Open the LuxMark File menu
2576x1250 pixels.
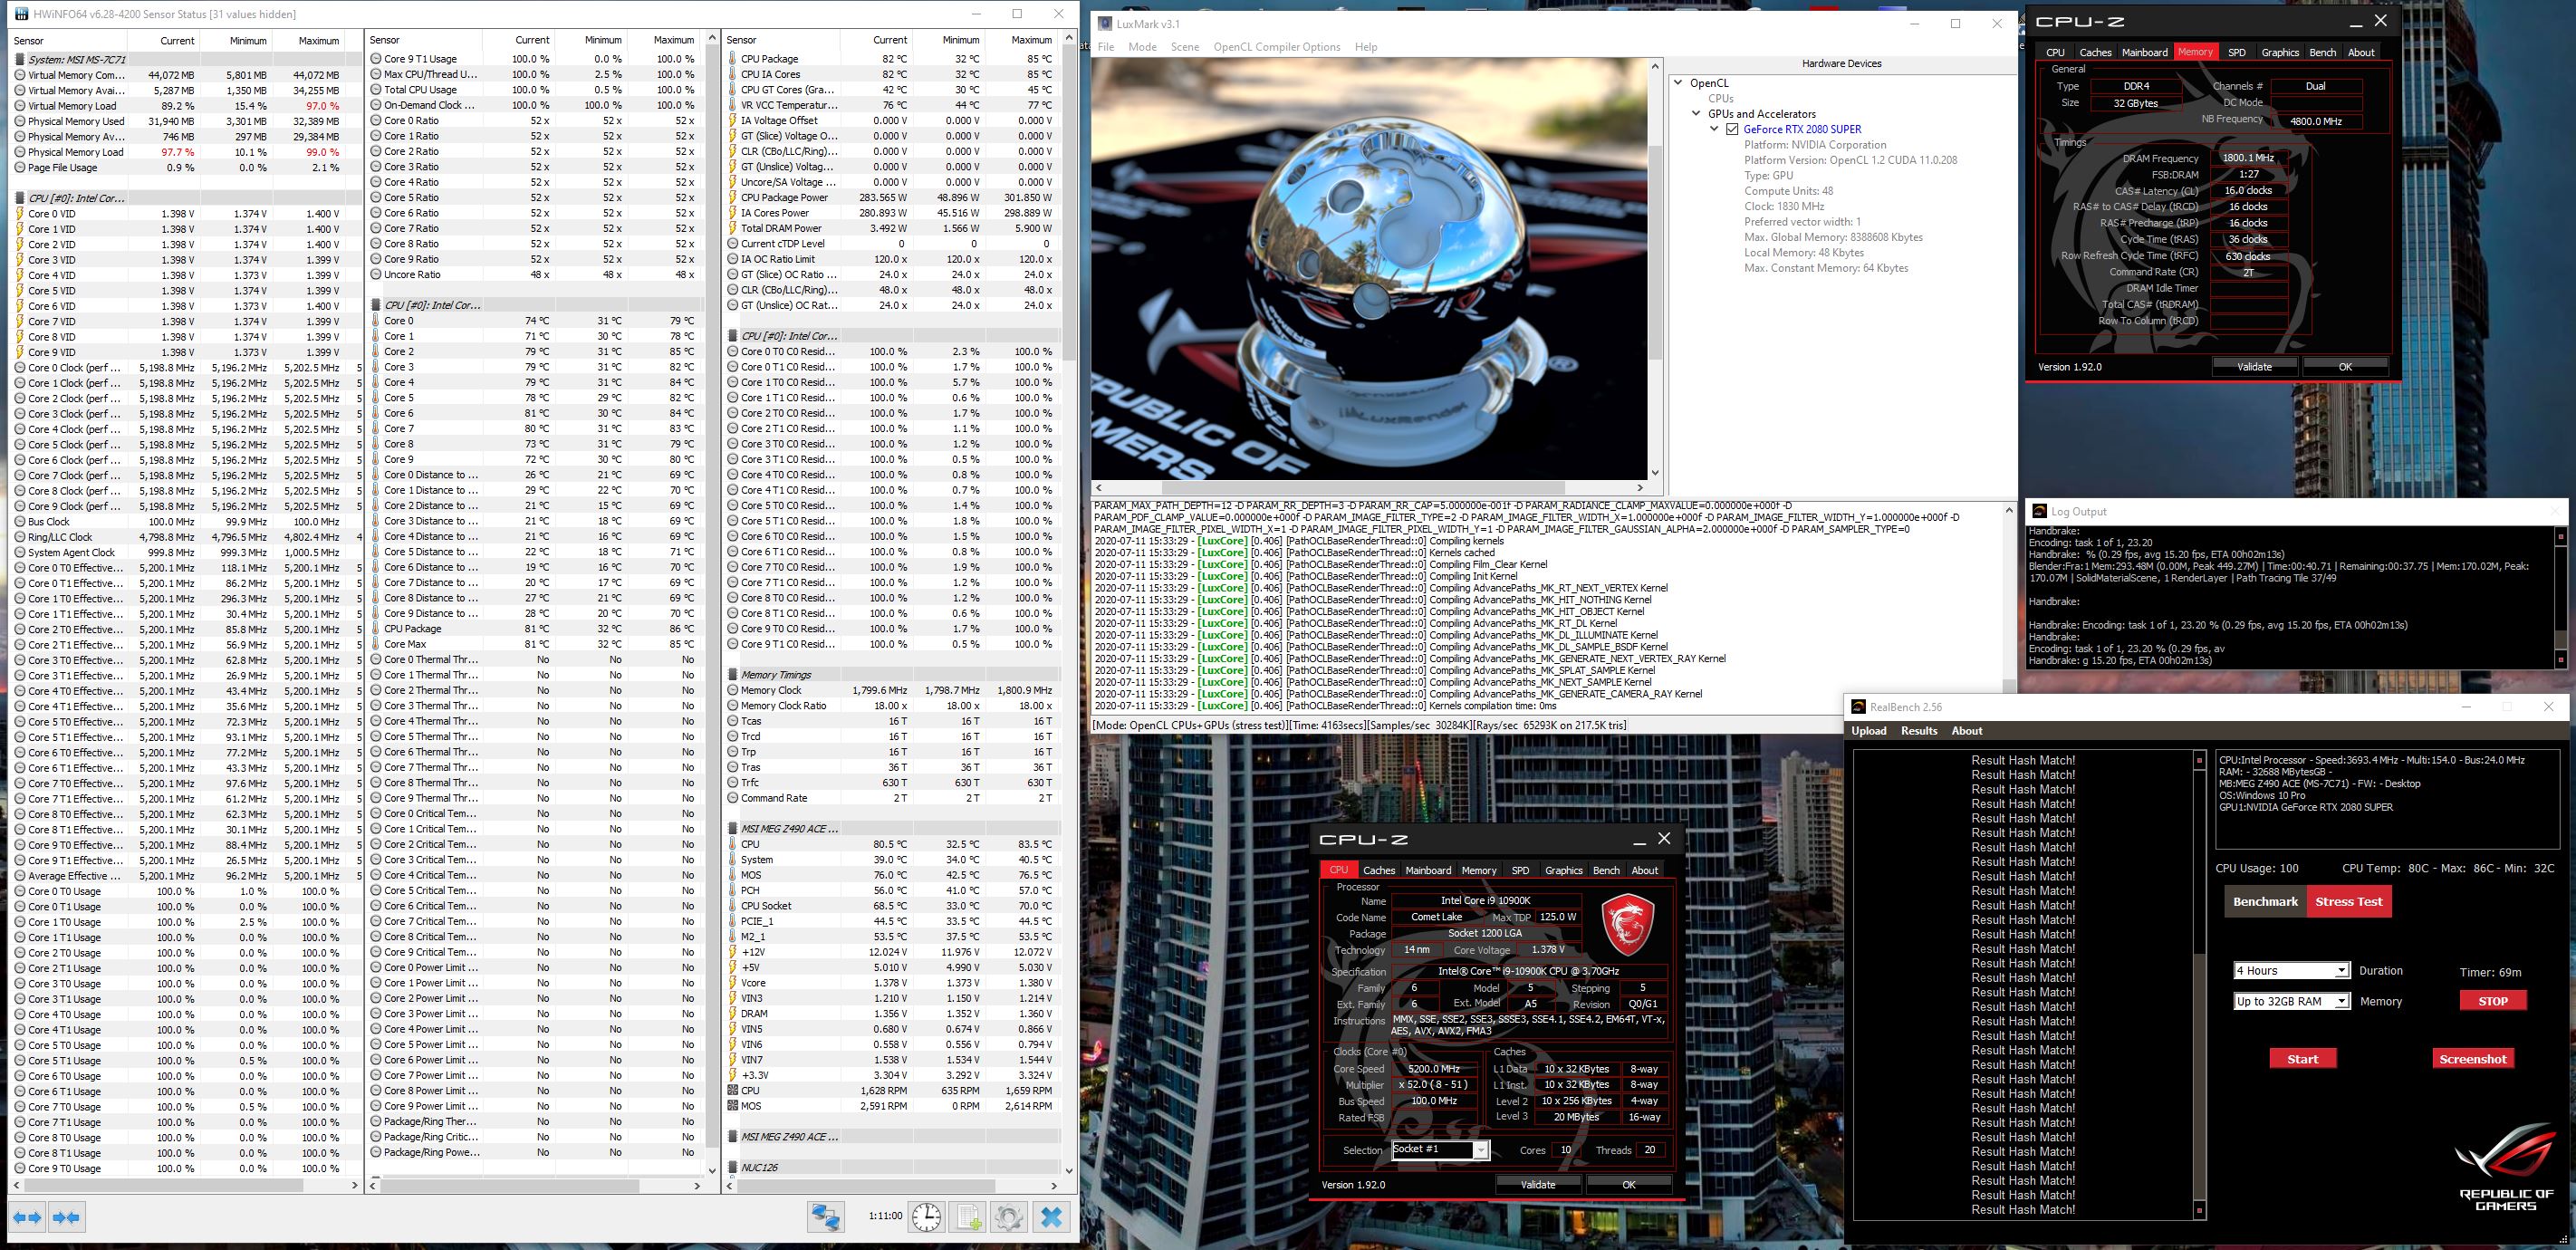pos(1106,47)
